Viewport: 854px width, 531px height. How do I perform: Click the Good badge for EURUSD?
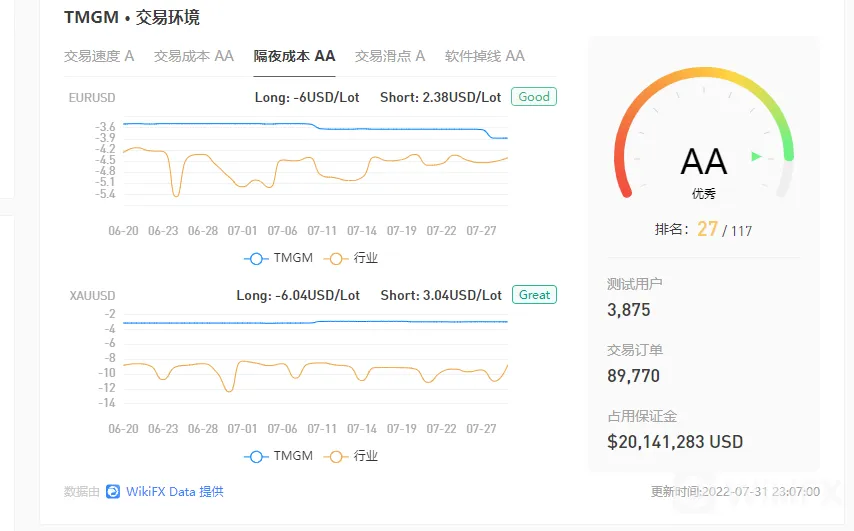(534, 97)
